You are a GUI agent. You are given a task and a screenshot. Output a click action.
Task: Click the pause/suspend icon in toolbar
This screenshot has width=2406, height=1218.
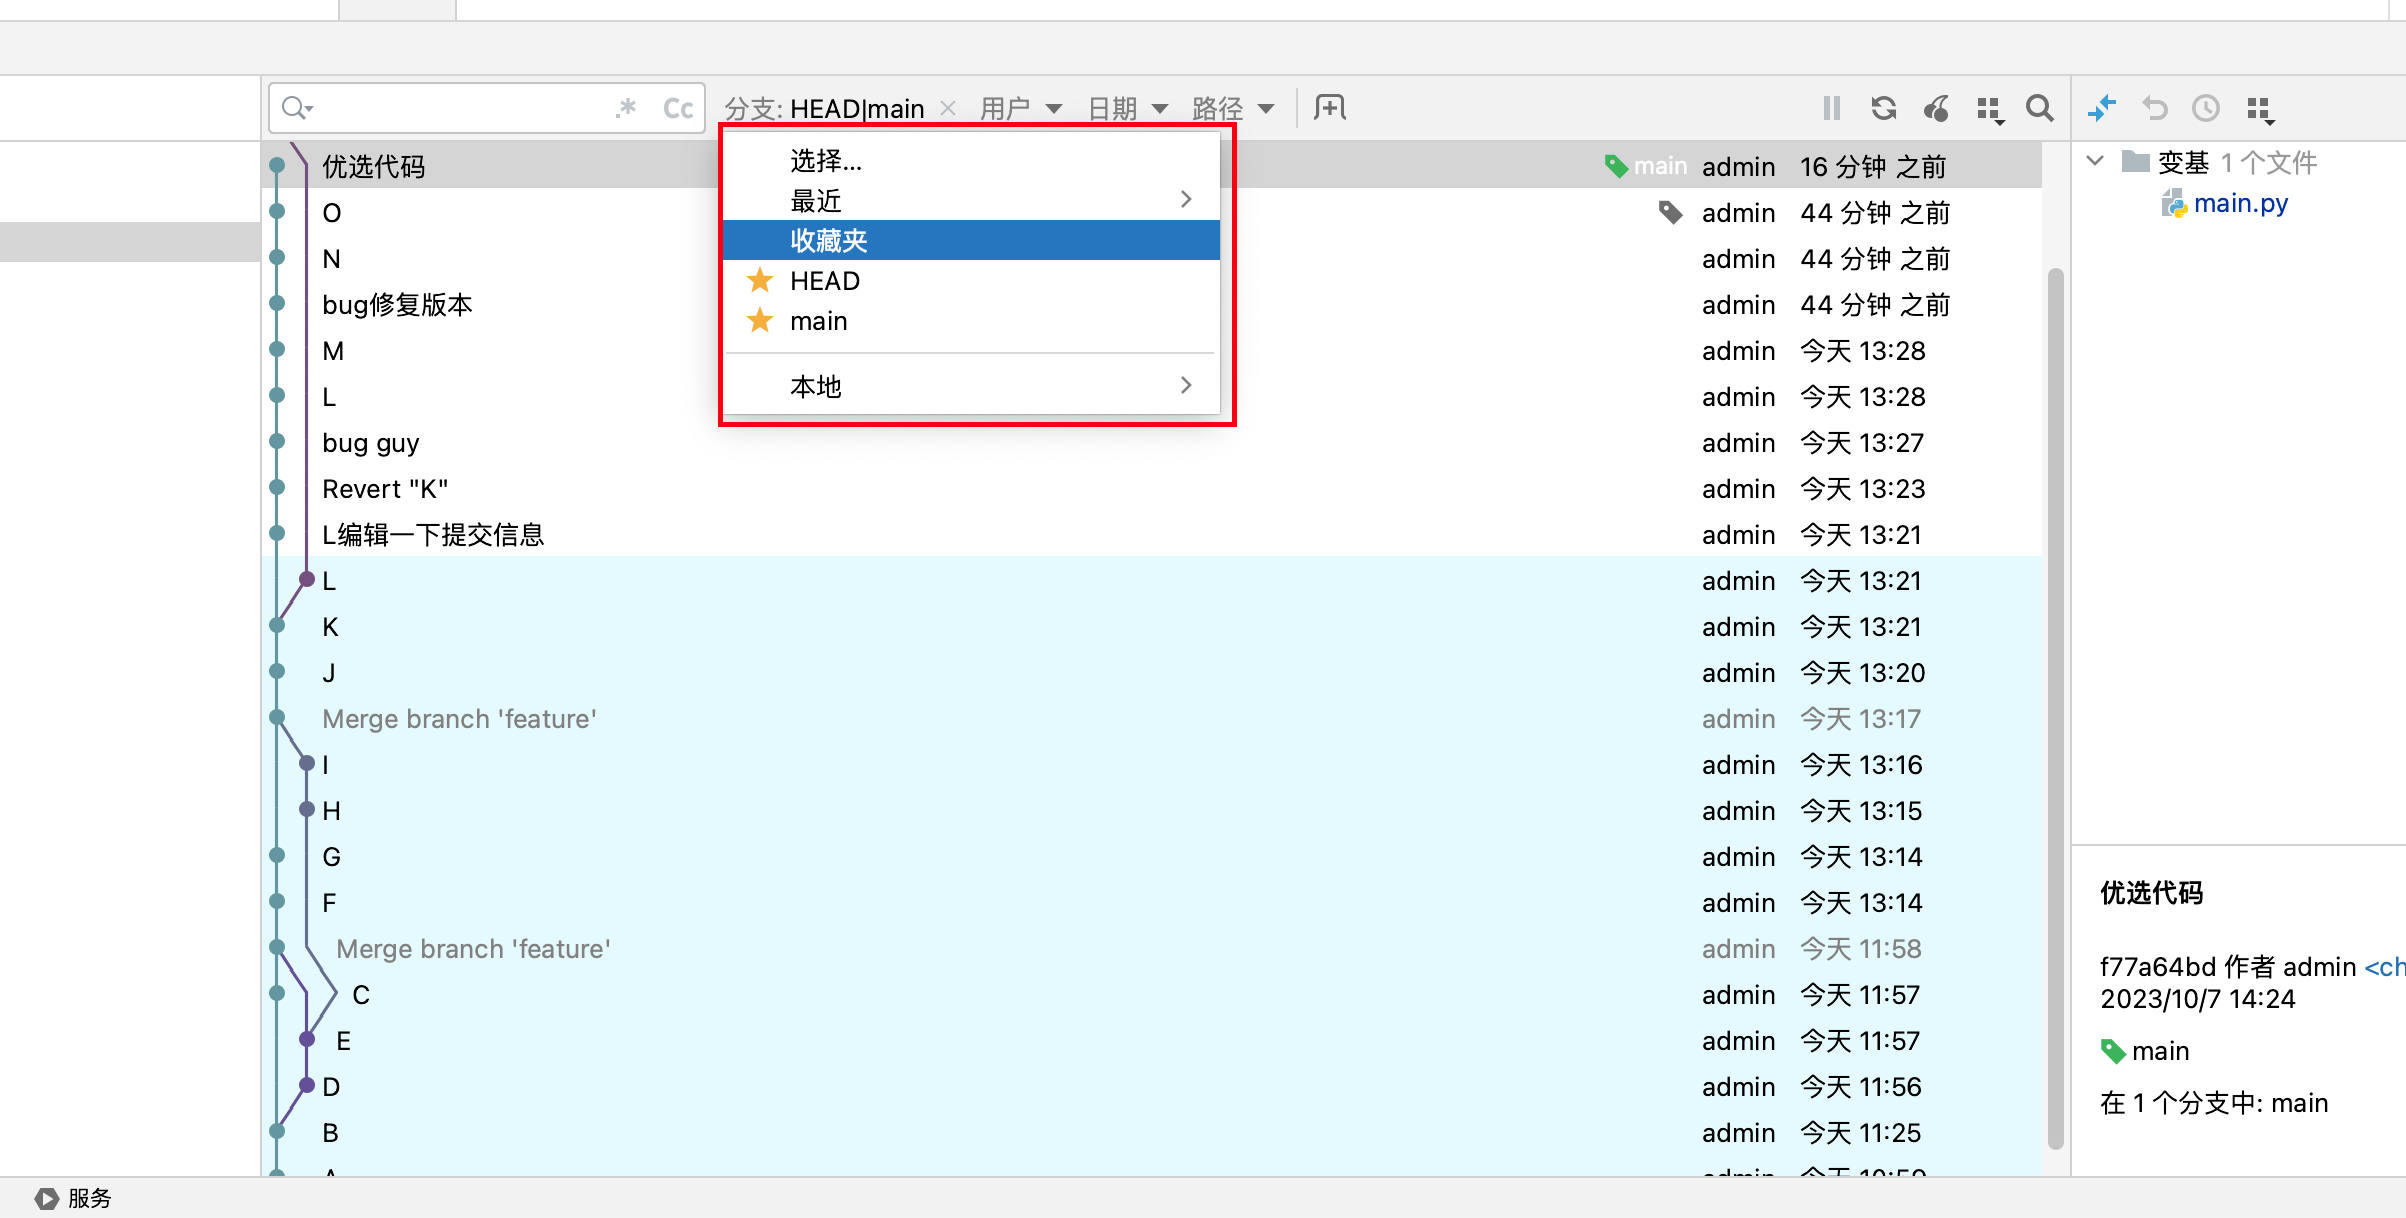(1828, 107)
